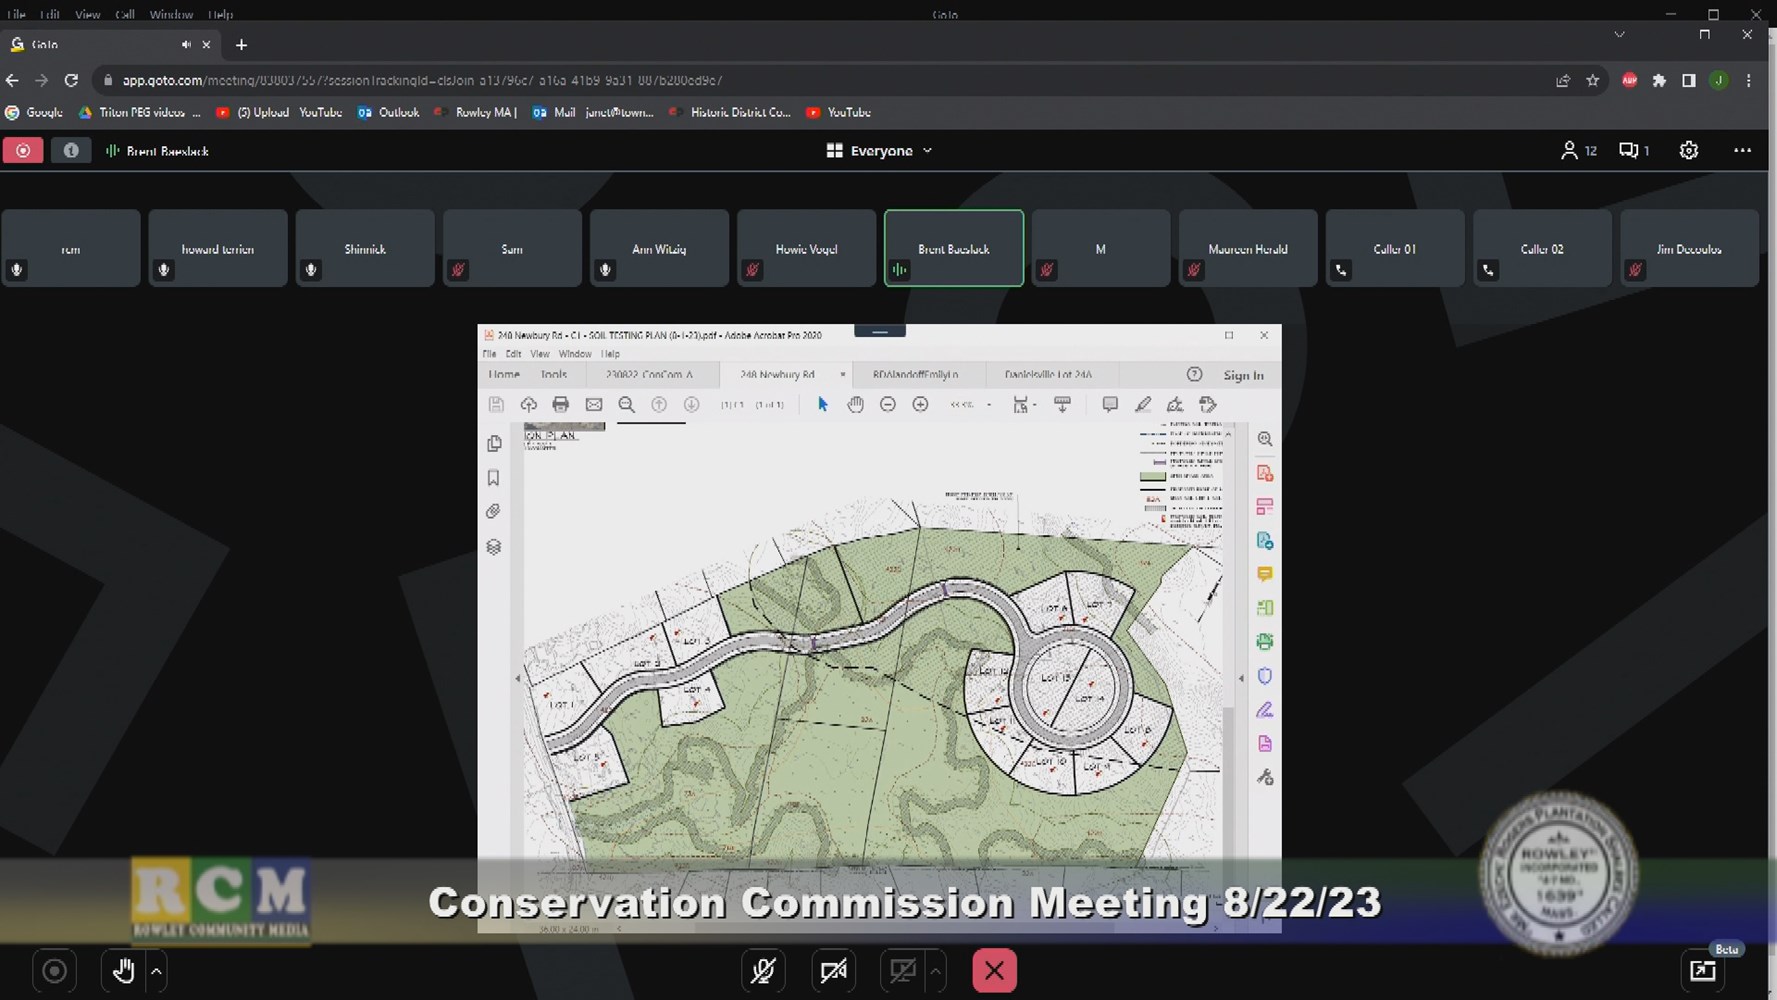Click Acrobat find text magnifier icon
This screenshot has height=1000, width=1777.
pyautogui.click(x=626, y=404)
